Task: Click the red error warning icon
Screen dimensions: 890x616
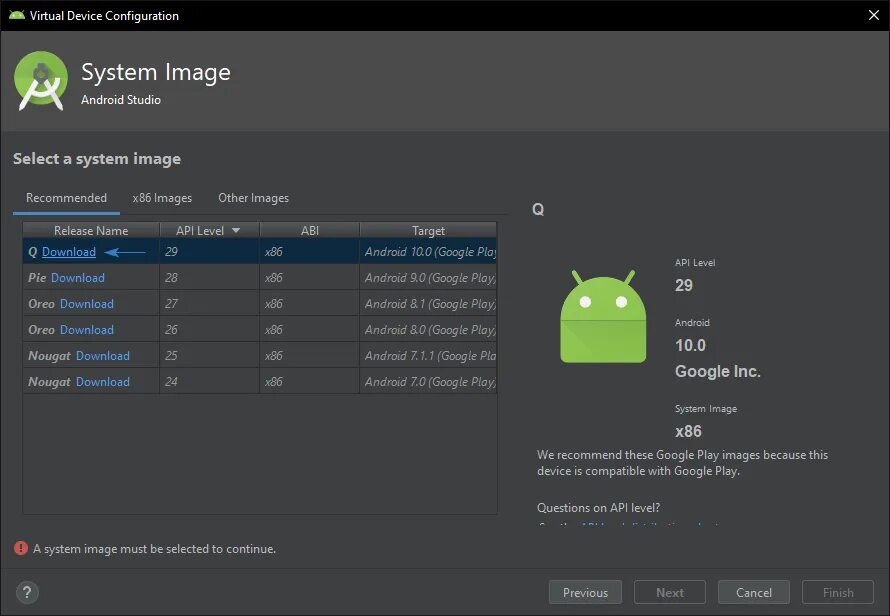Action: tap(21, 548)
